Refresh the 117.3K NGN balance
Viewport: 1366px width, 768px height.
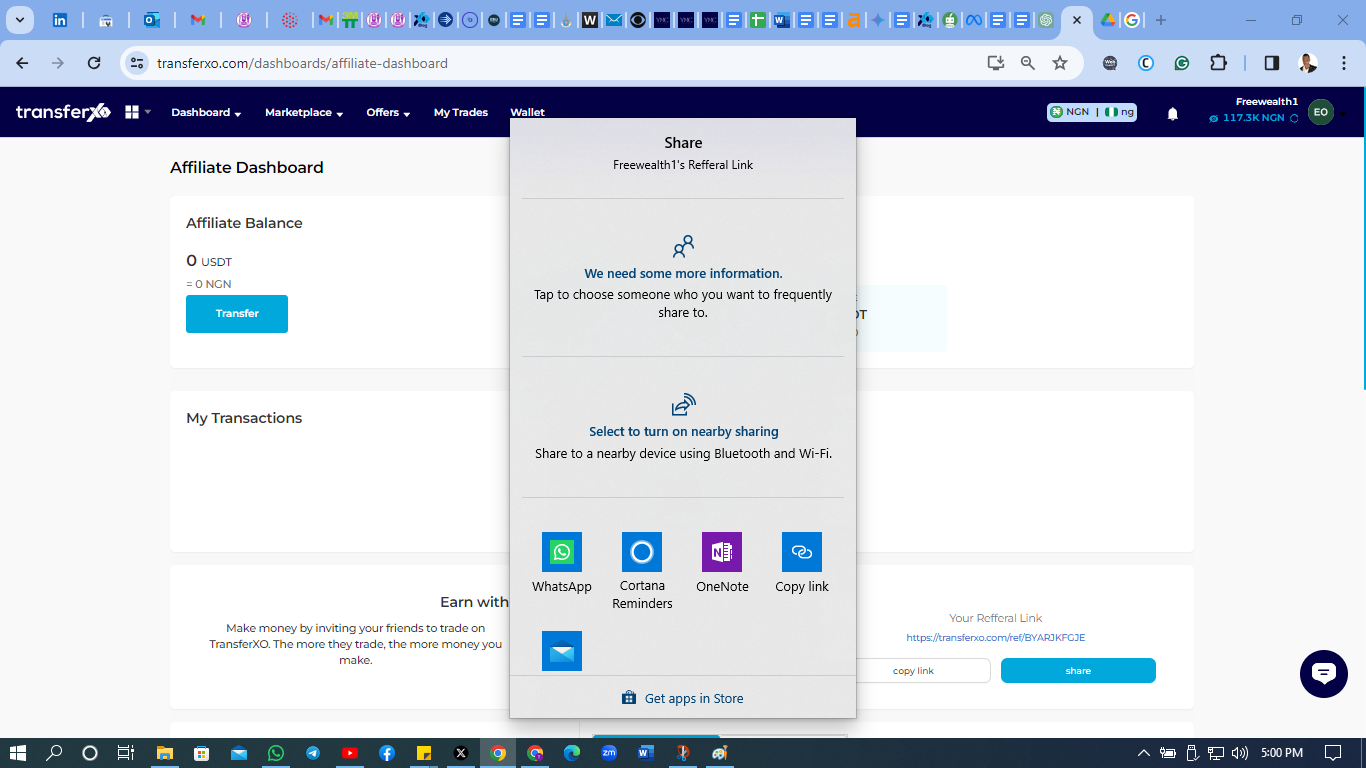click(1294, 118)
